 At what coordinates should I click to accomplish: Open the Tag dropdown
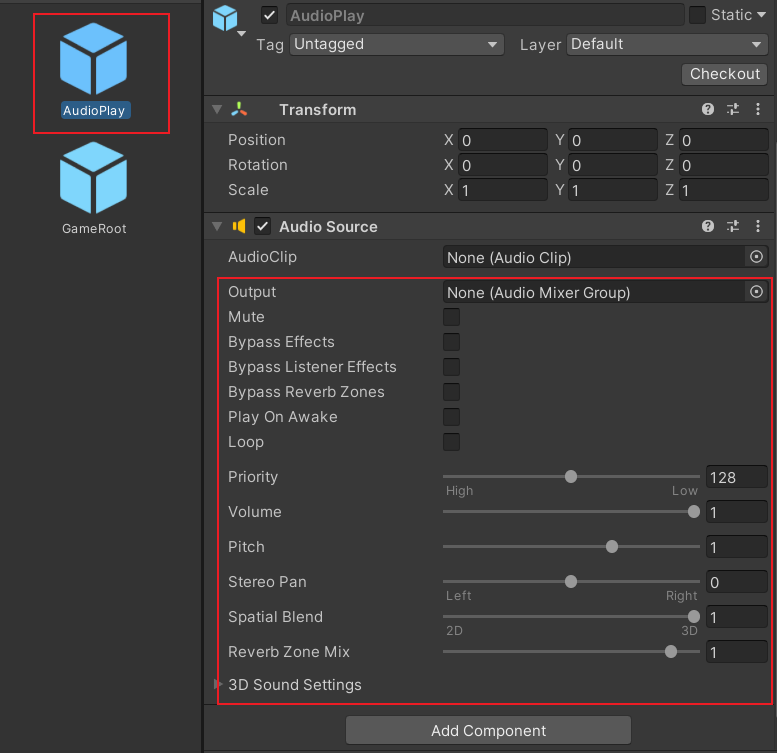point(397,44)
